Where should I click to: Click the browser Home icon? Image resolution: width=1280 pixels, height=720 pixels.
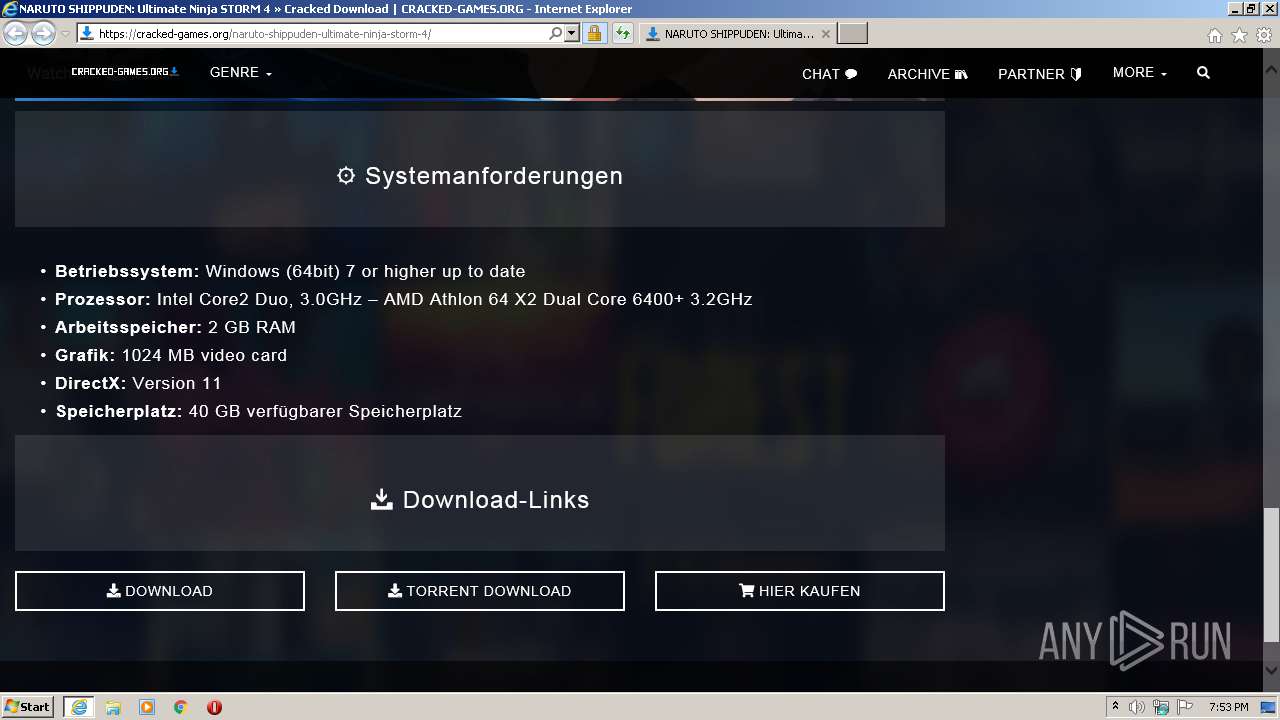click(1215, 35)
